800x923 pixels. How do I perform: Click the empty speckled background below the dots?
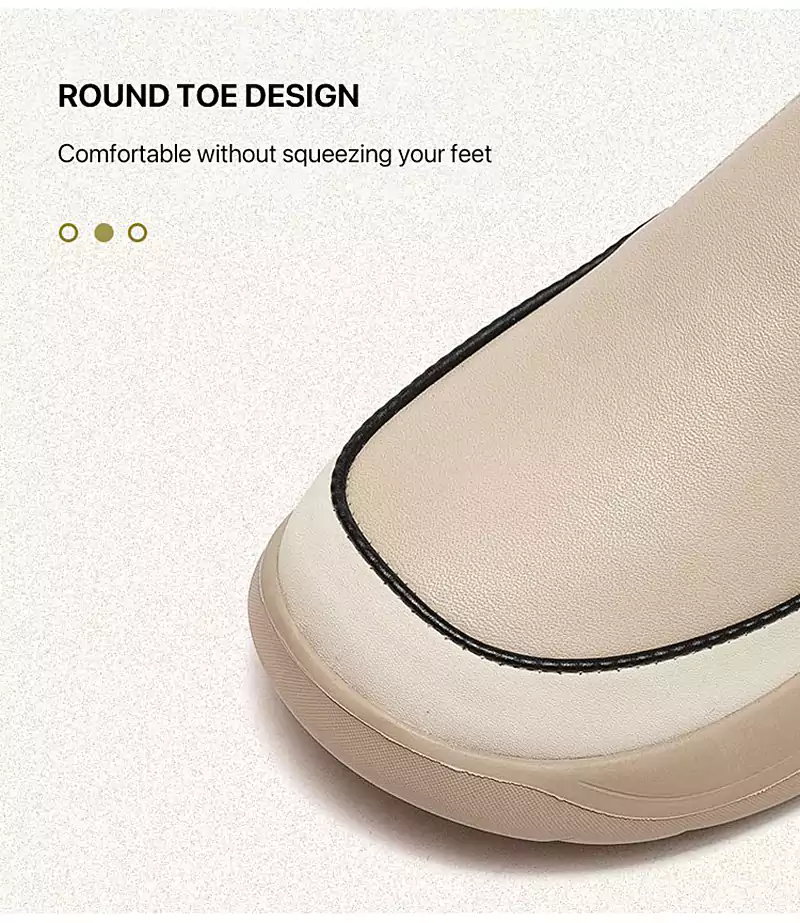pyautogui.click(x=147, y=471)
